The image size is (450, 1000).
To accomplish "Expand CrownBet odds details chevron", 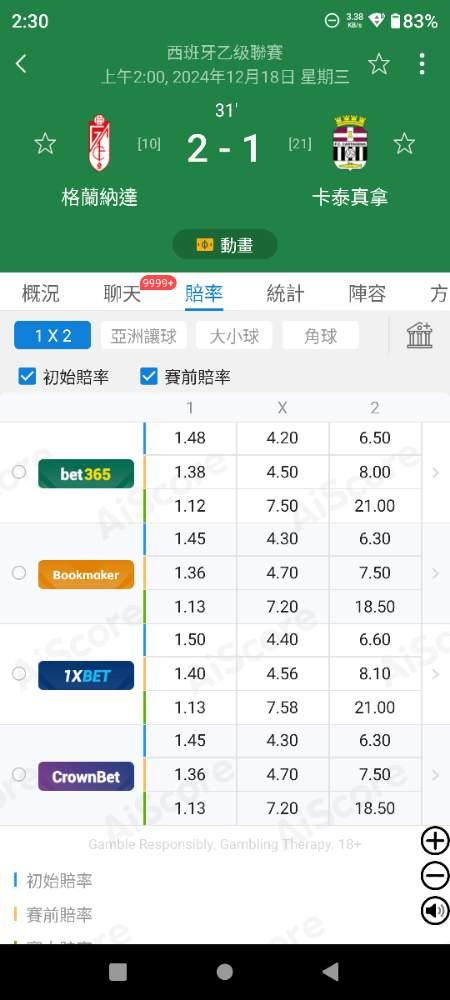I will tap(435, 775).
